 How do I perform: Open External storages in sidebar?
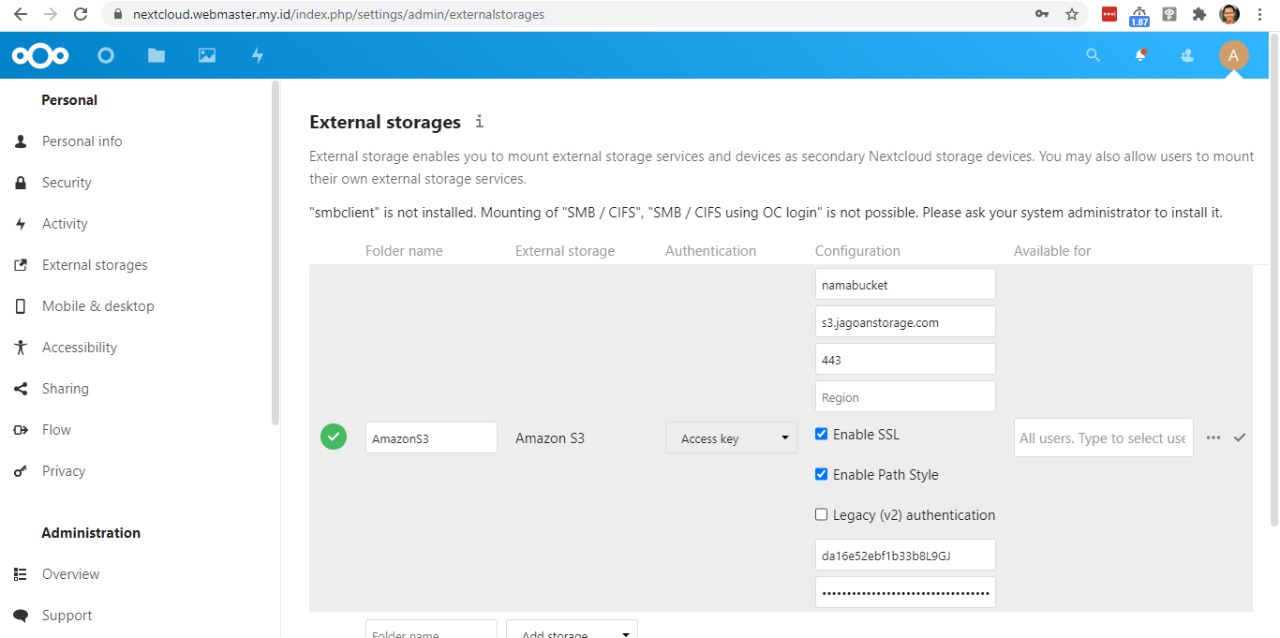click(95, 265)
